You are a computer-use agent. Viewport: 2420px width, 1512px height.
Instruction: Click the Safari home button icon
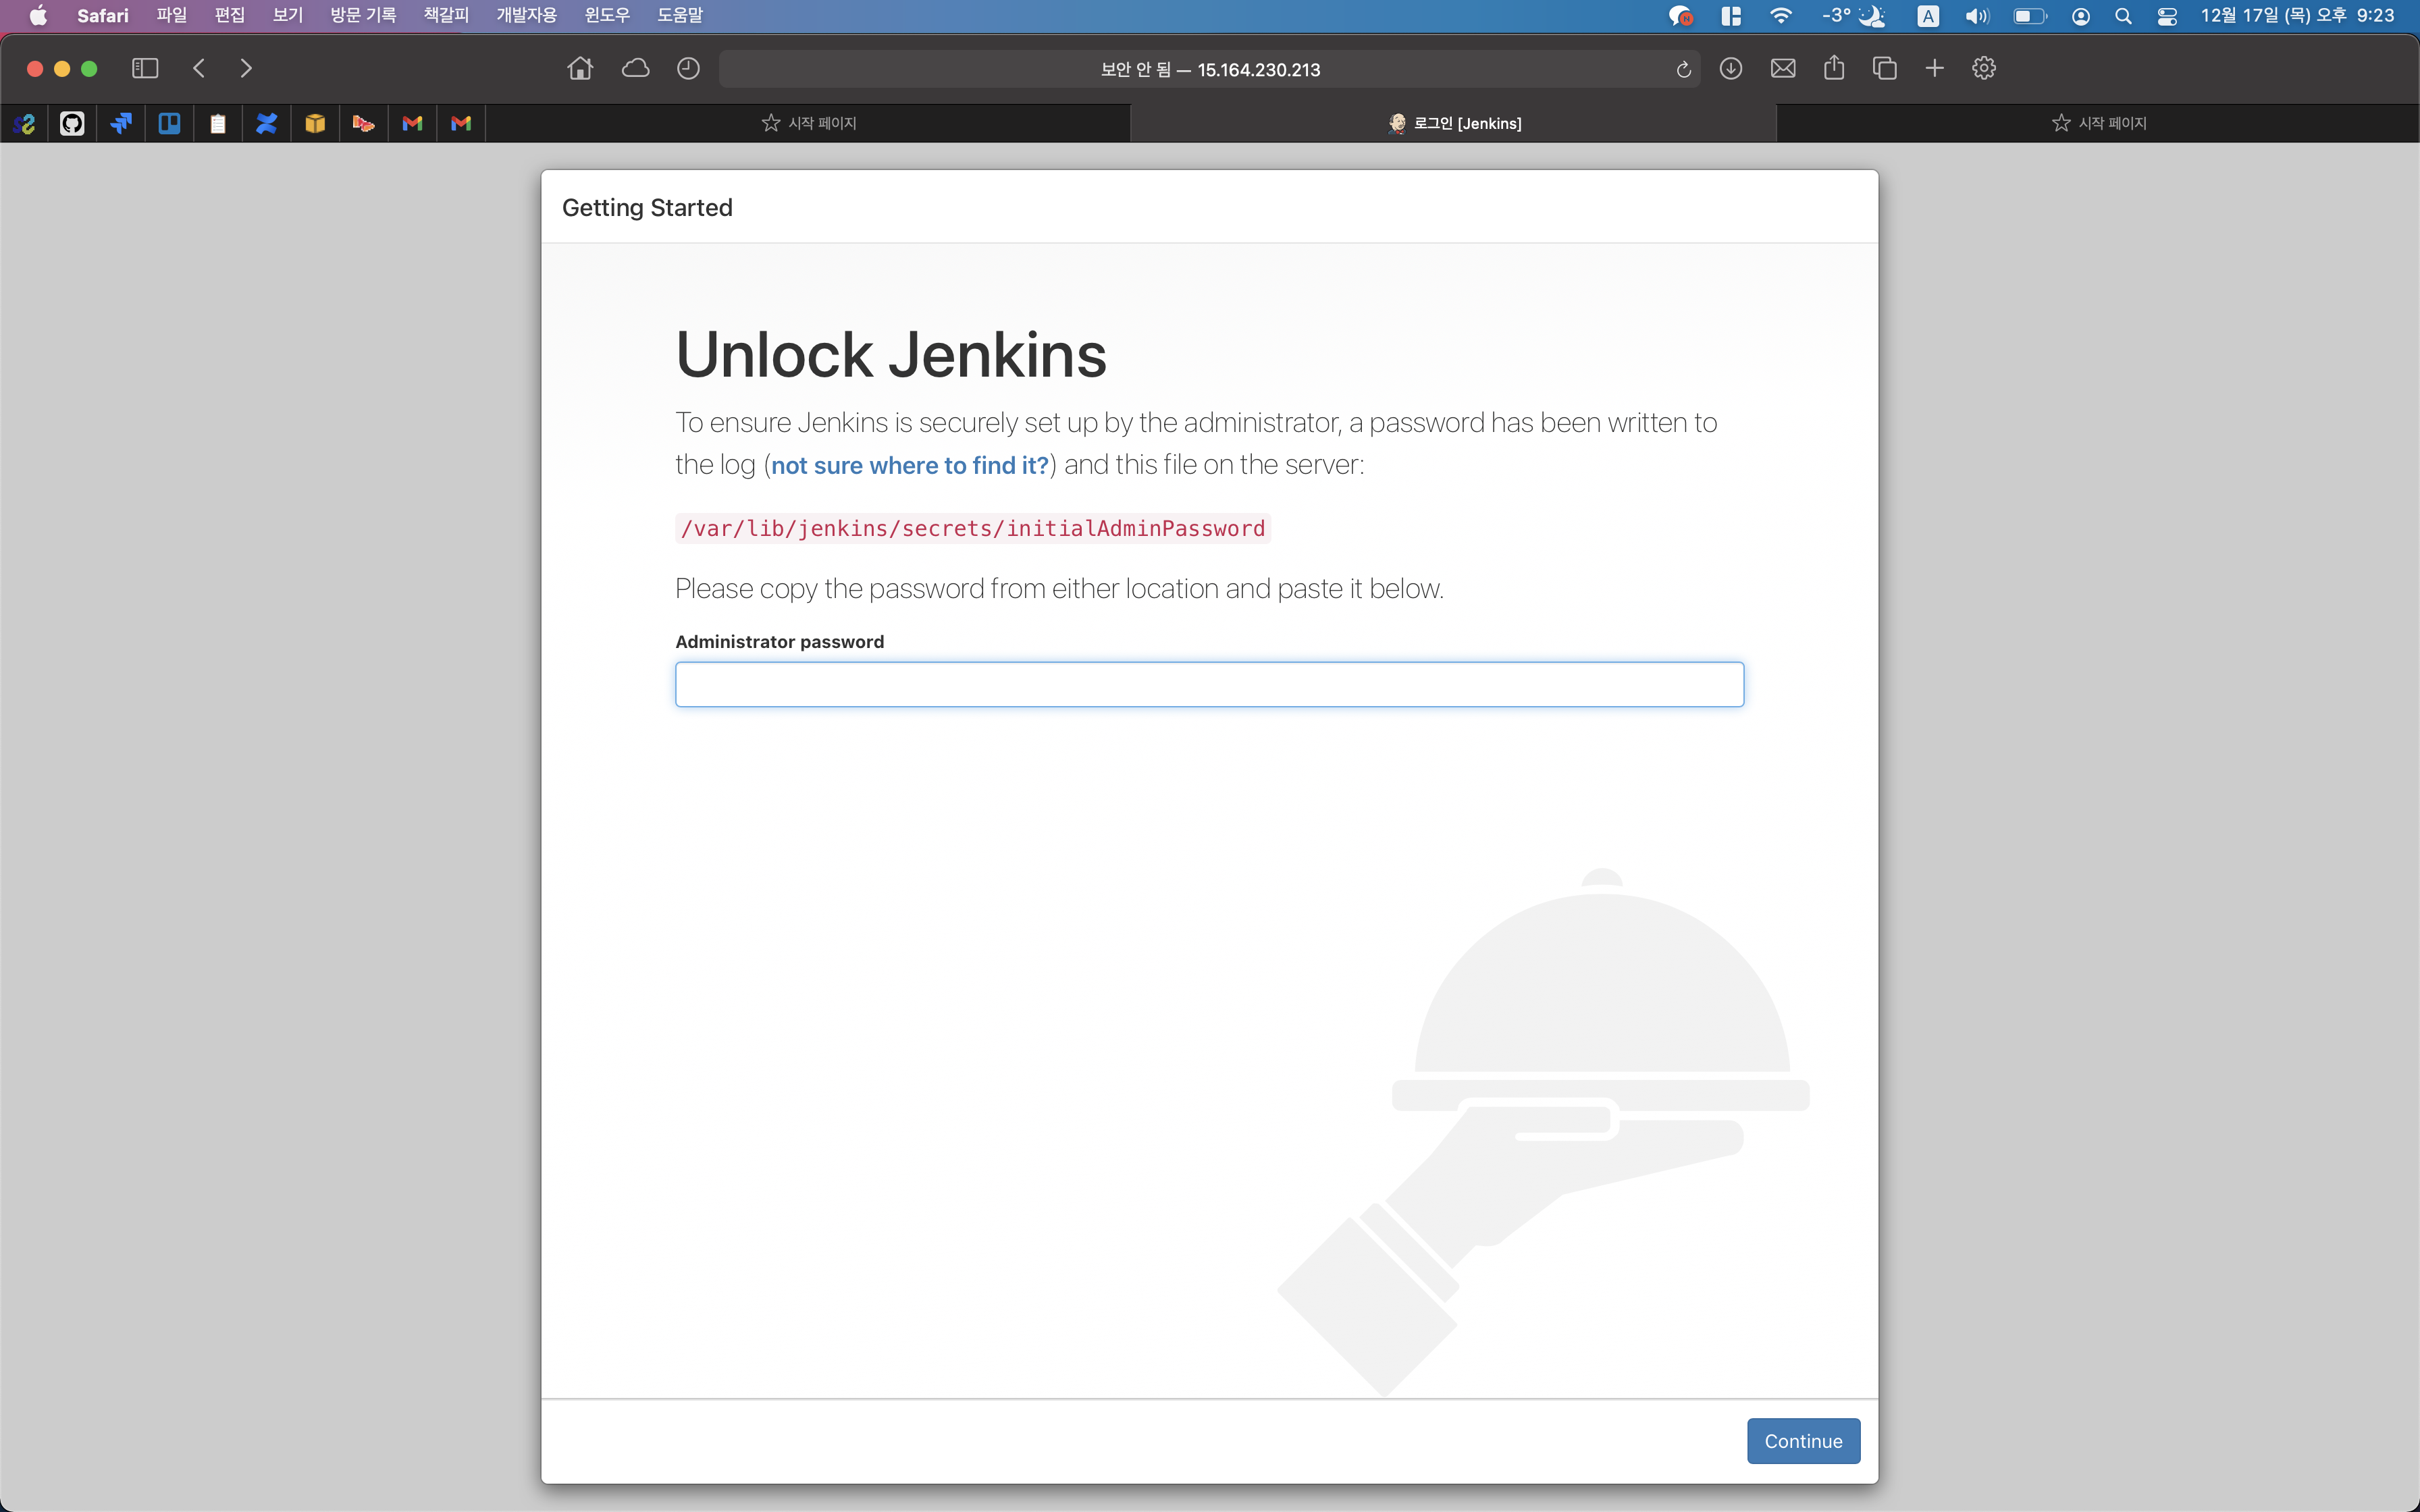click(580, 69)
